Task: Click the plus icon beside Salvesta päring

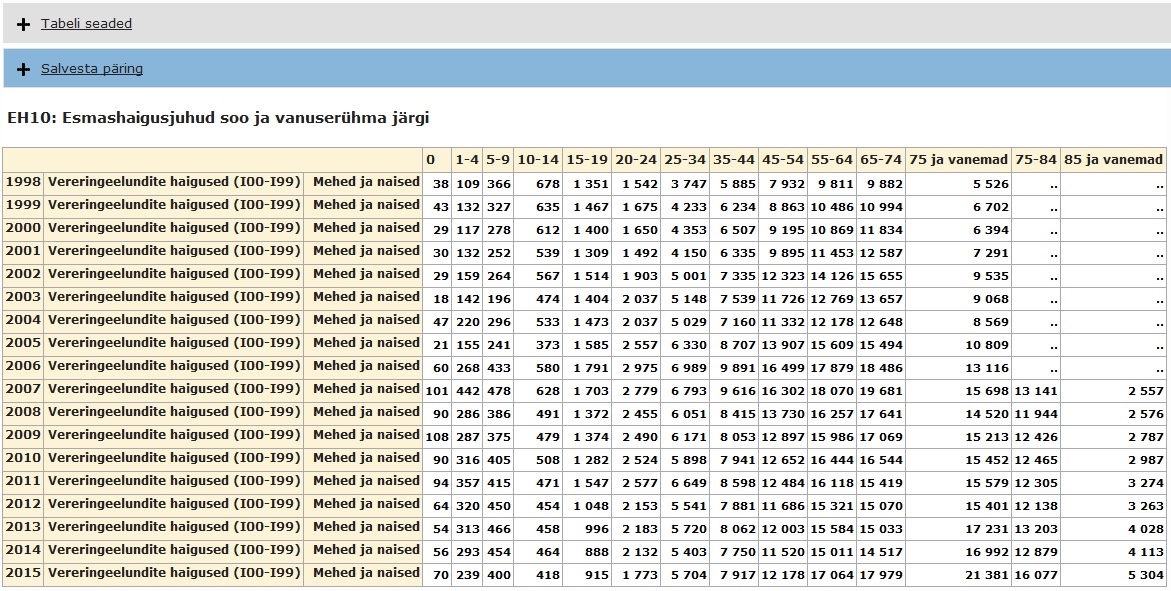Action: (24, 69)
